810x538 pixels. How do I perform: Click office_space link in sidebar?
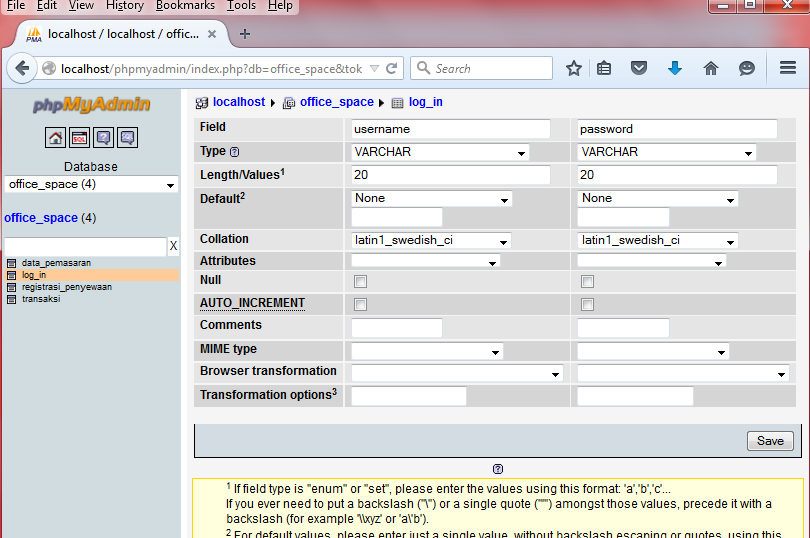(x=41, y=218)
